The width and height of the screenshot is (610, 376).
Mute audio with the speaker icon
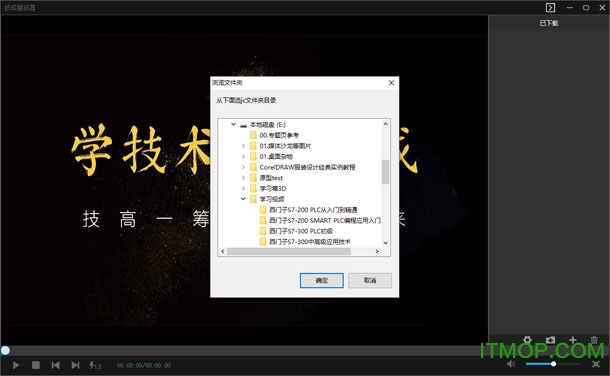click(511, 364)
